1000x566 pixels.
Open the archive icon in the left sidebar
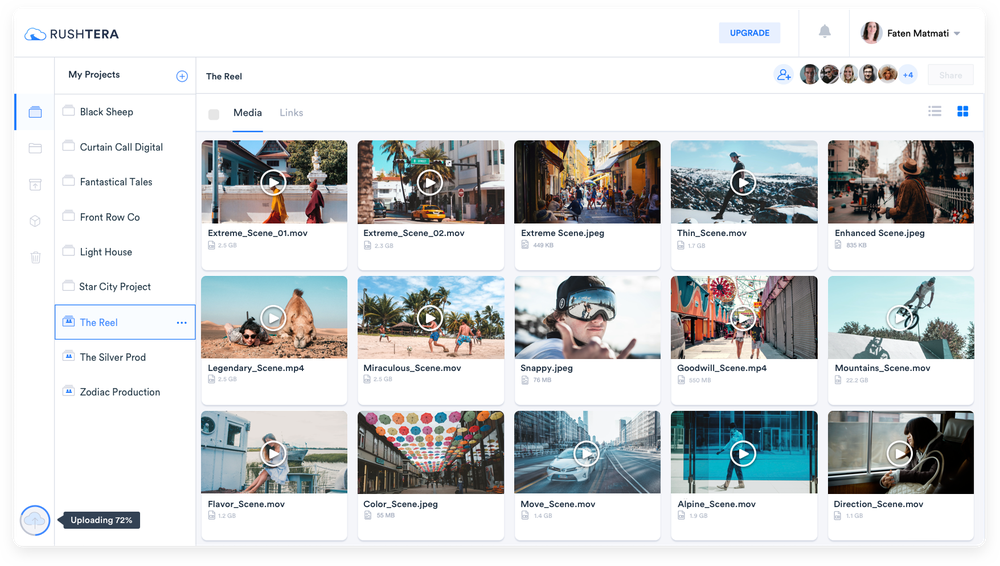[x=35, y=184]
